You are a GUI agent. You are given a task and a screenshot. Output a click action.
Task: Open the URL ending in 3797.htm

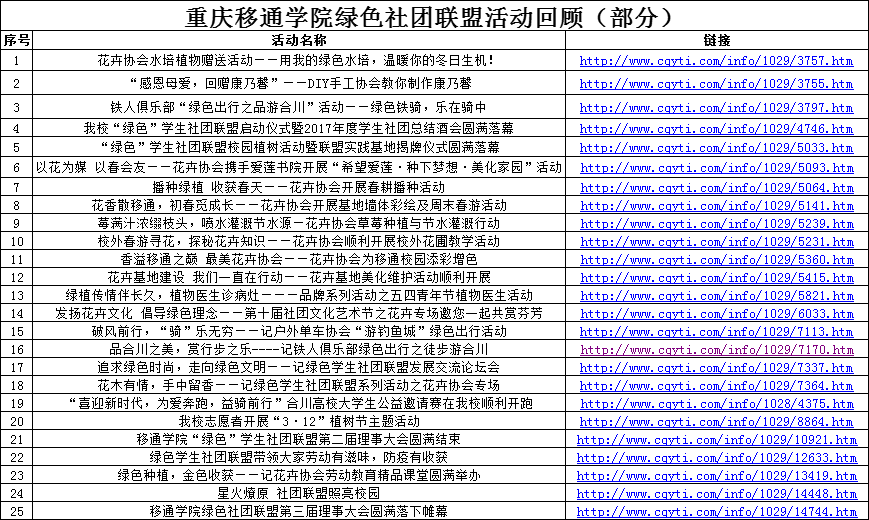pyautogui.click(x=717, y=107)
